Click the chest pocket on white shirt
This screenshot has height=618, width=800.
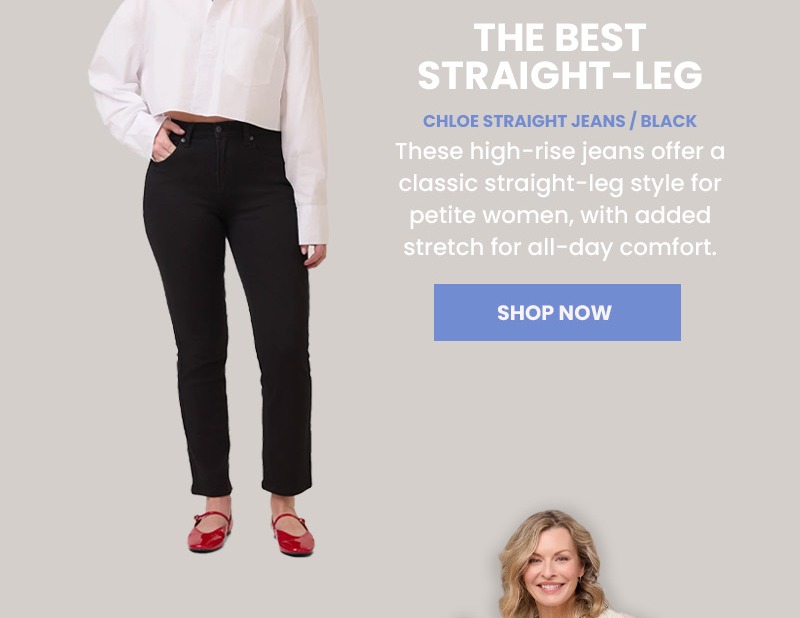pos(252,56)
